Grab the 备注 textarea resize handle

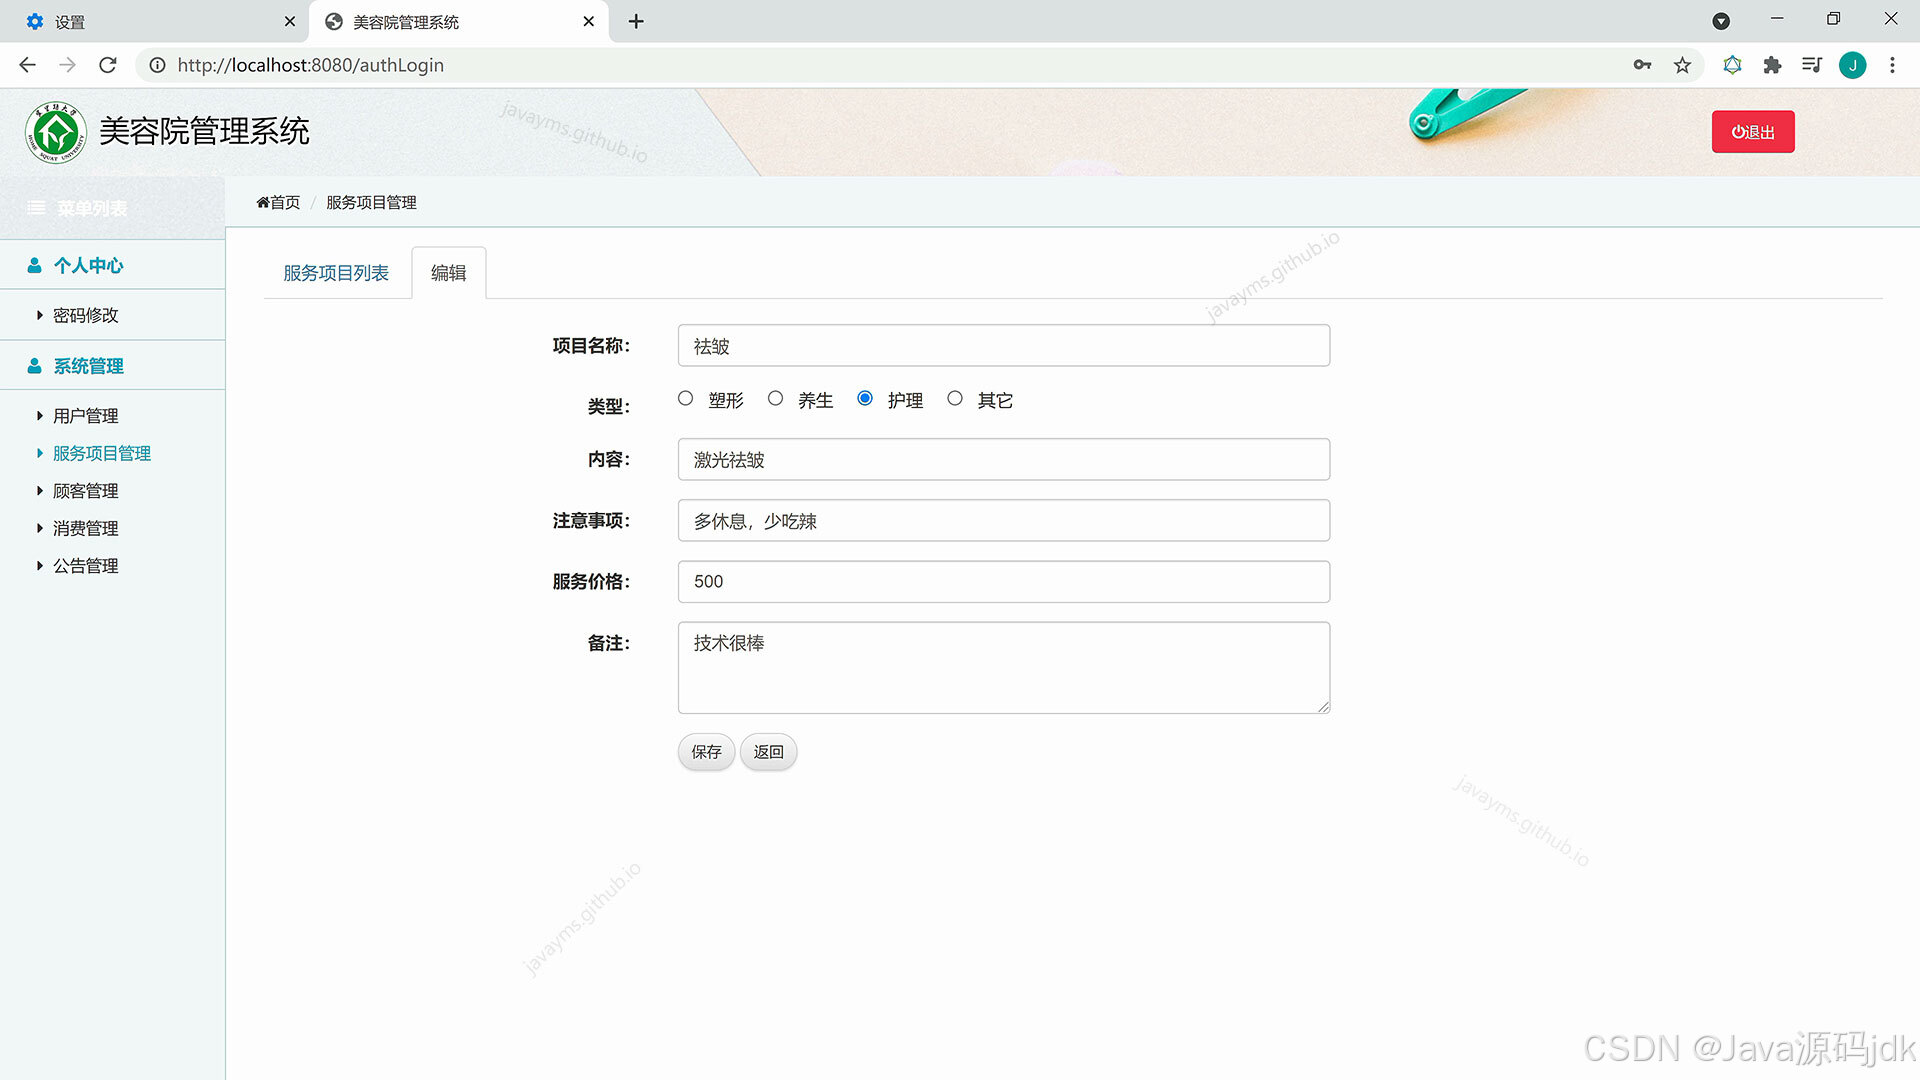tap(1323, 707)
